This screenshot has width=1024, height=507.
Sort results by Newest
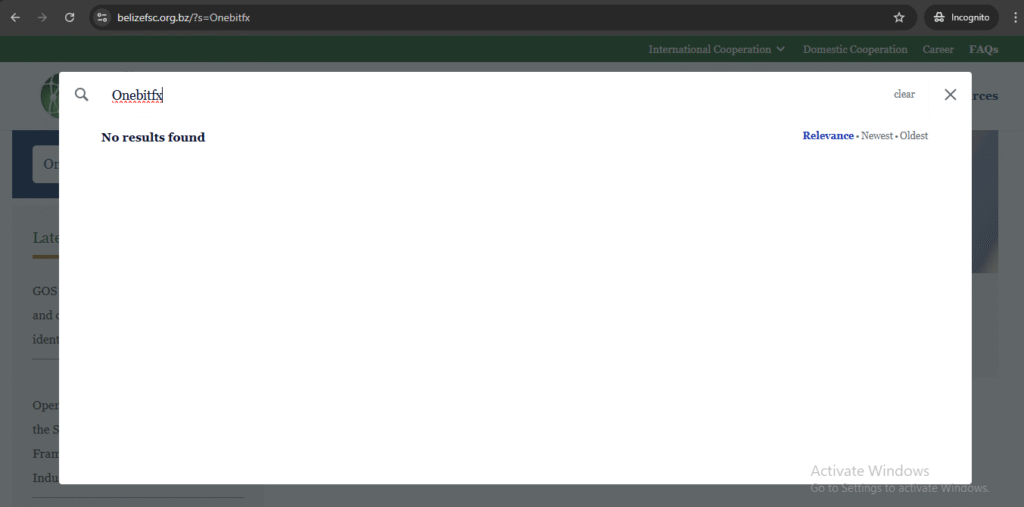coord(877,136)
